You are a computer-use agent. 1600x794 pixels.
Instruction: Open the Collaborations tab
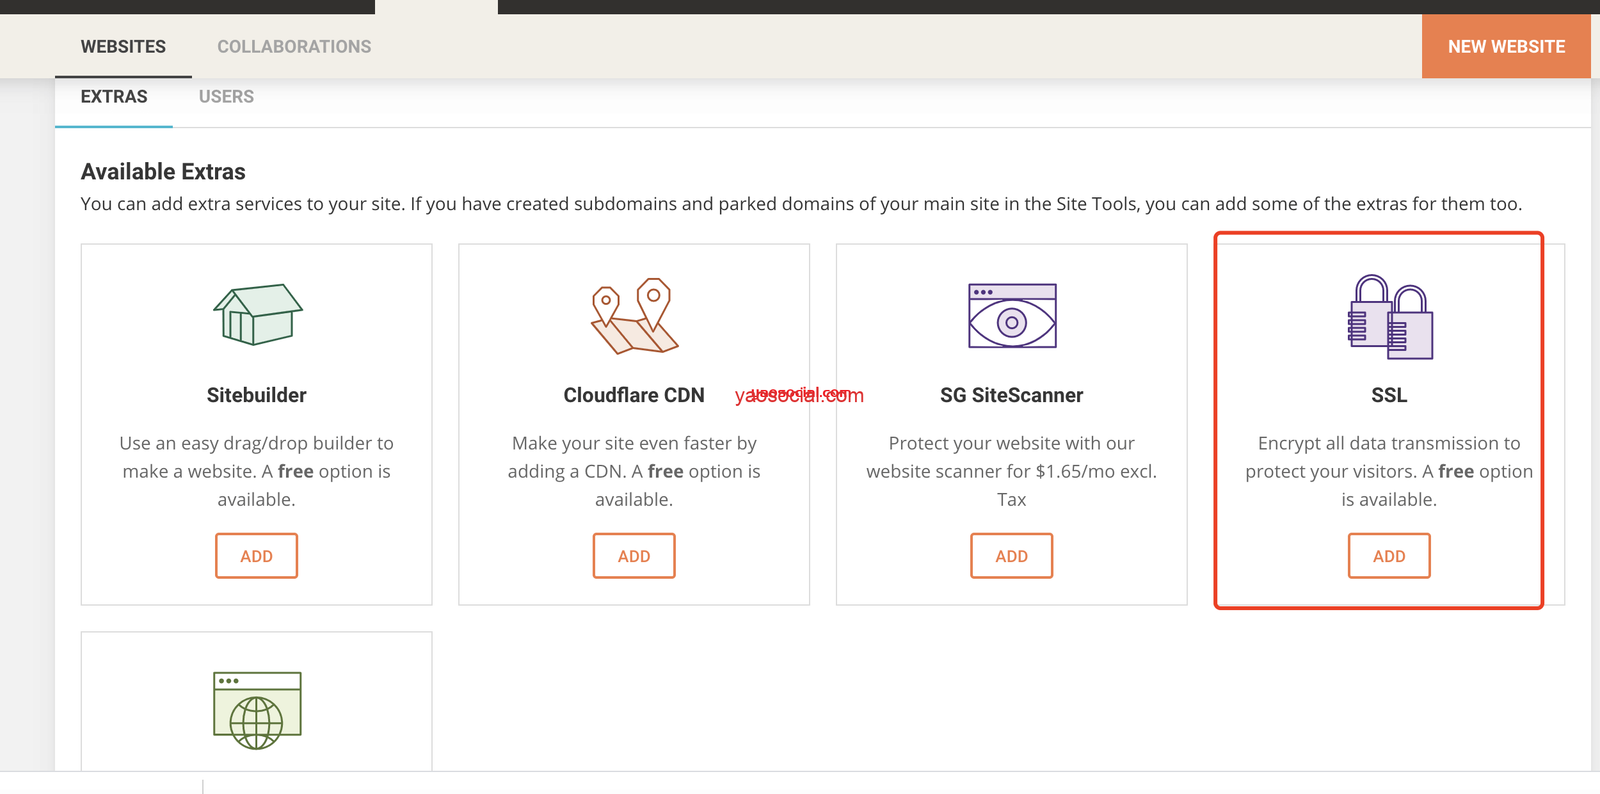click(294, 47)
